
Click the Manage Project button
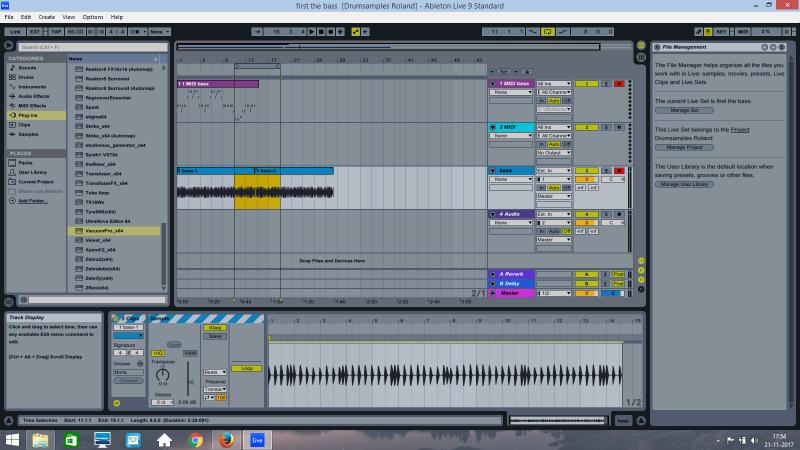[x=684, y=147]
